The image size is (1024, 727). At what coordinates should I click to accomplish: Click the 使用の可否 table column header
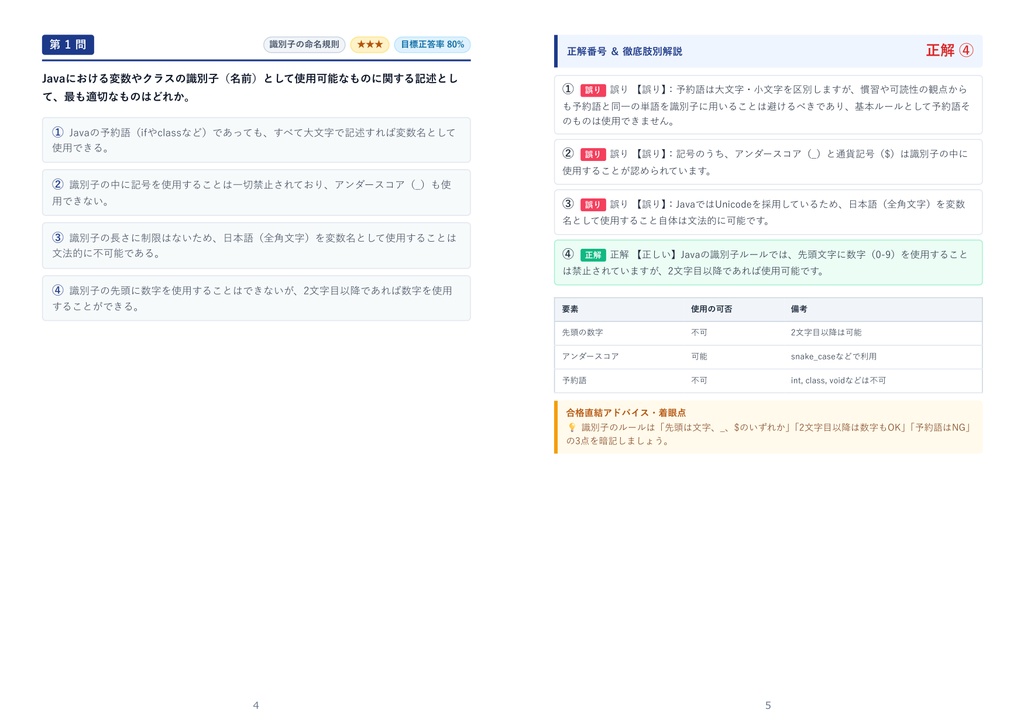(x=711, y=309)
